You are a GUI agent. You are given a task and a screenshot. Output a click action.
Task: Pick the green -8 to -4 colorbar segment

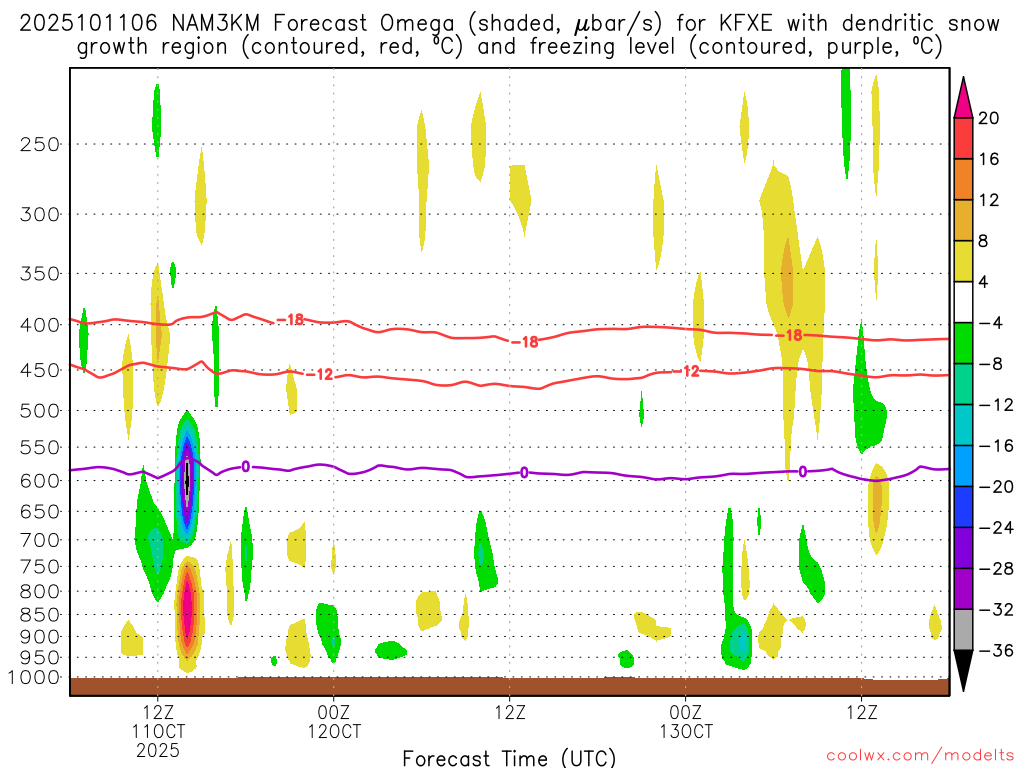coord(963,343)
